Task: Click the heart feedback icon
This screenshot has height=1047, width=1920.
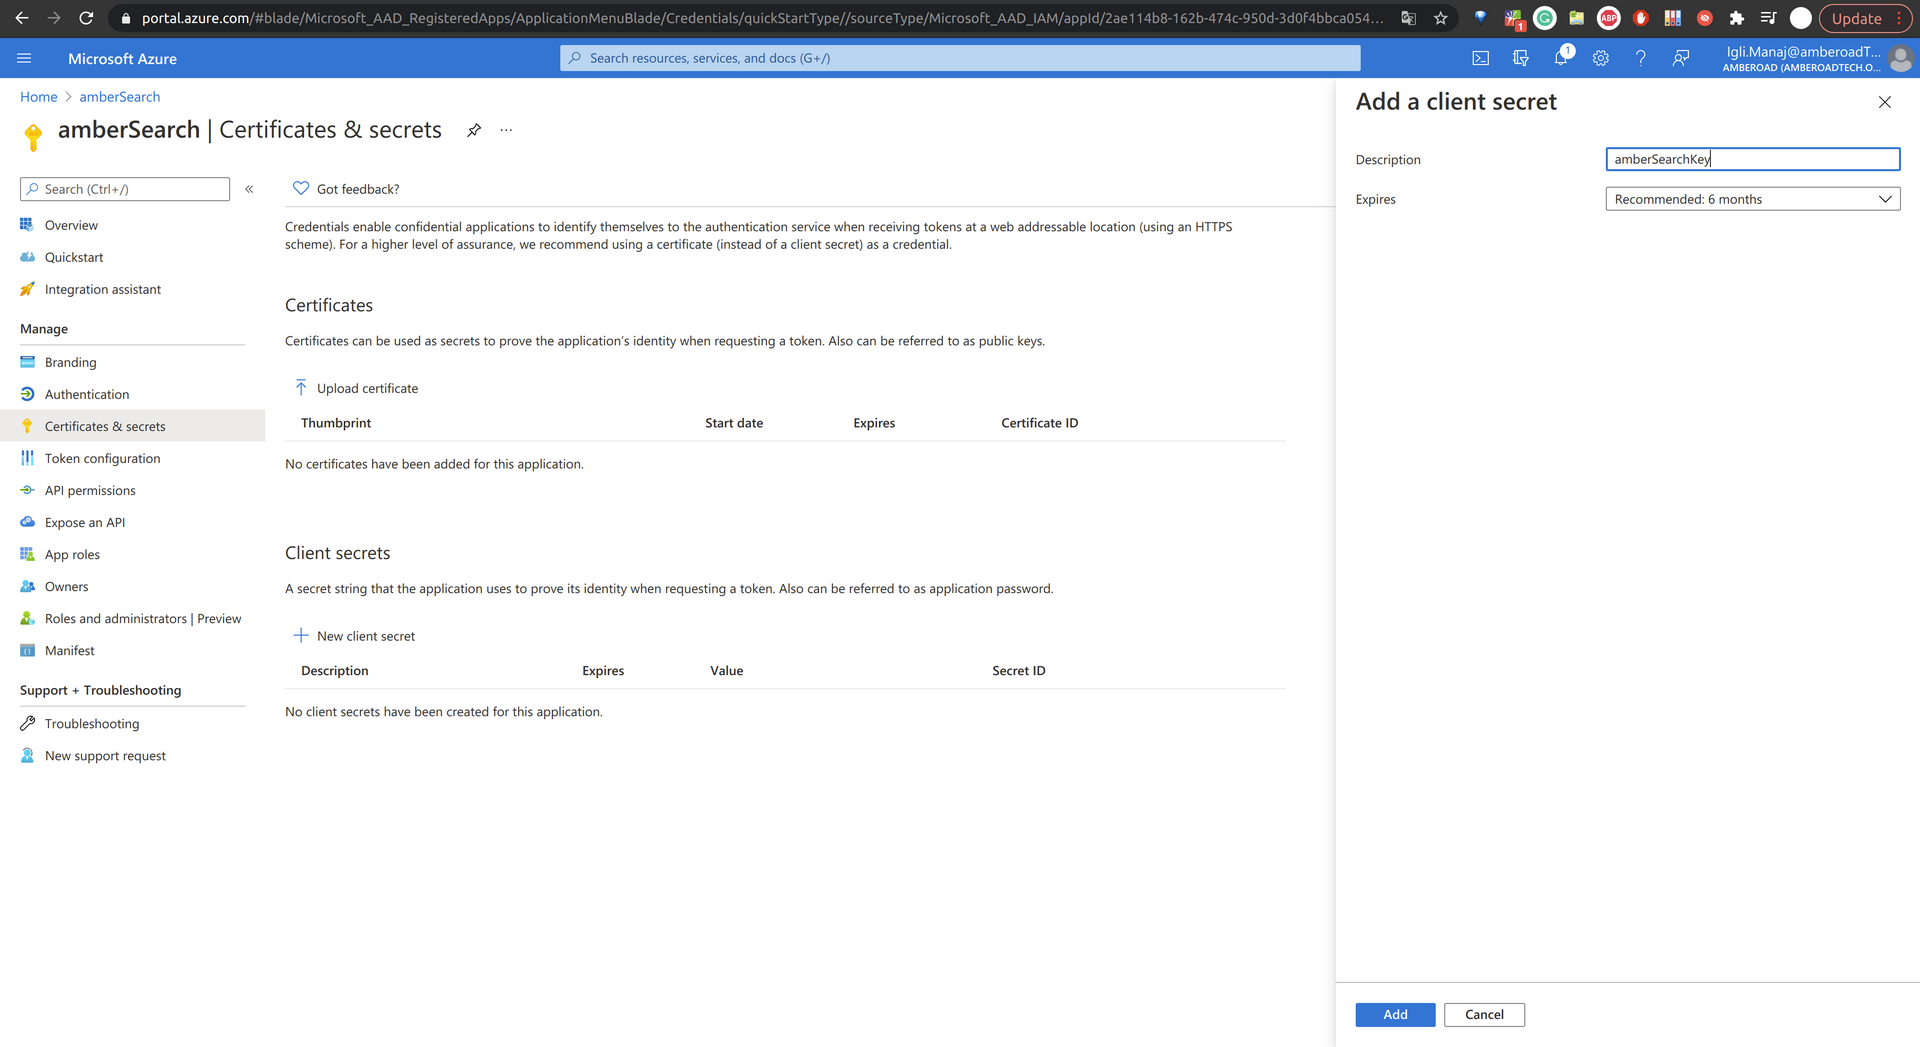Action: (x=301, y=188)
